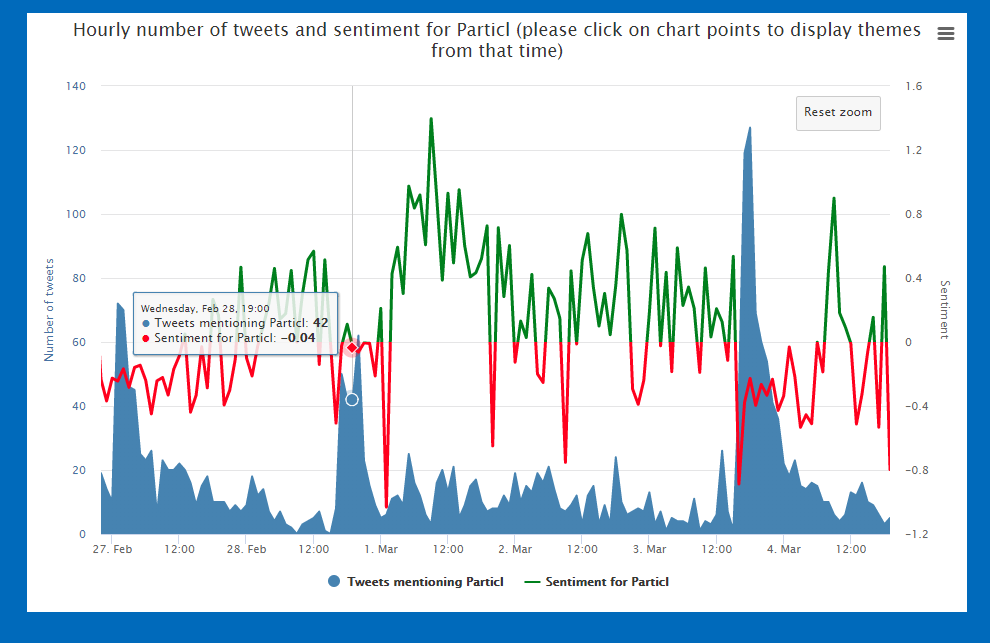The height and width of the screenshot is (643, 990).
Task: Select the white circle tweets data point
Action: click(x=352, y=399)
